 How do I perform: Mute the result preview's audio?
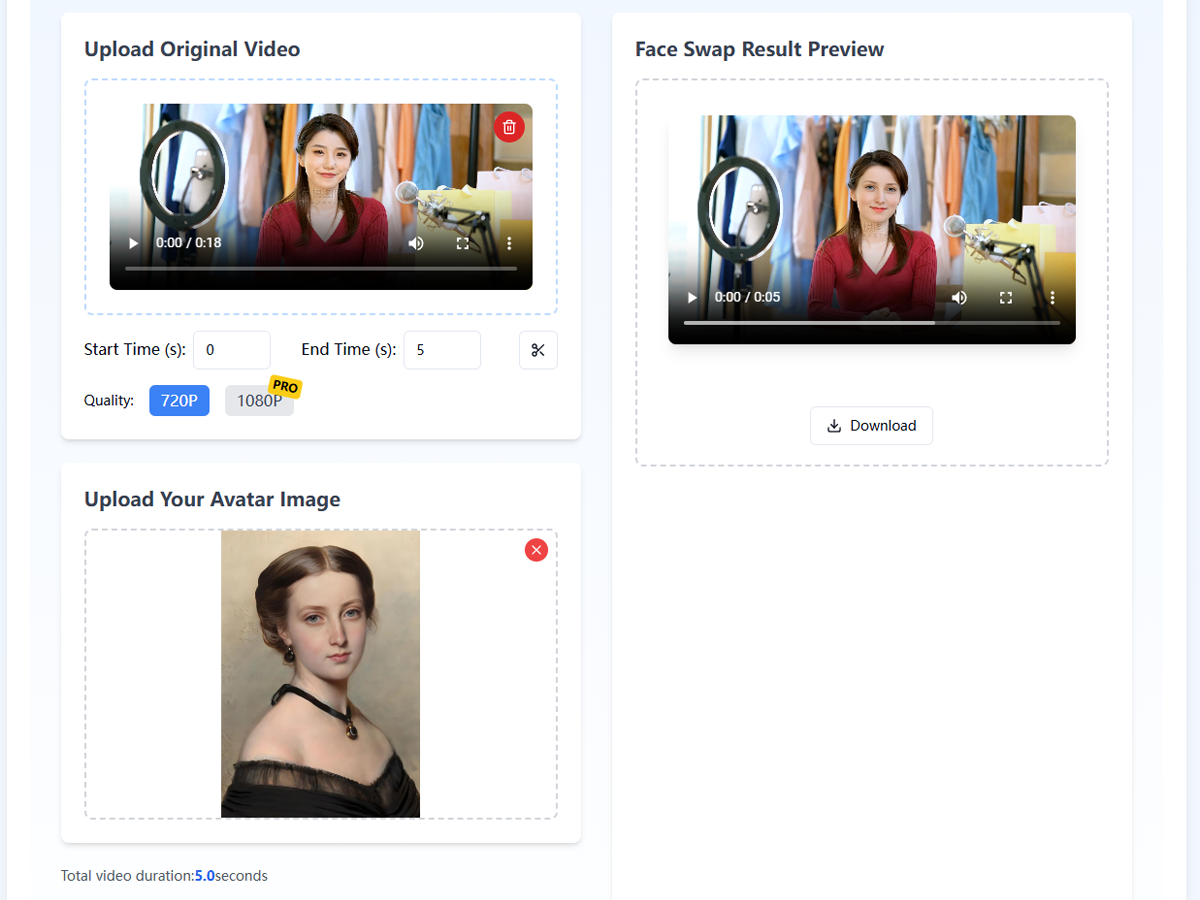pos(958,297)
